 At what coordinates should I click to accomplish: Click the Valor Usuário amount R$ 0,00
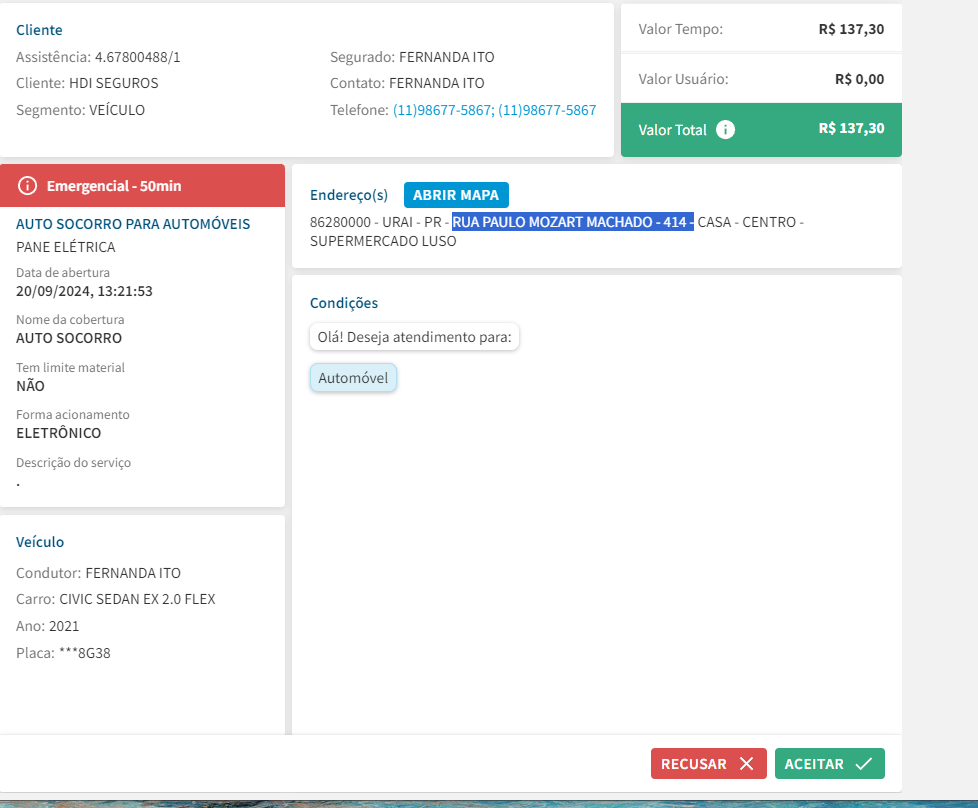[x=859, y=79]
